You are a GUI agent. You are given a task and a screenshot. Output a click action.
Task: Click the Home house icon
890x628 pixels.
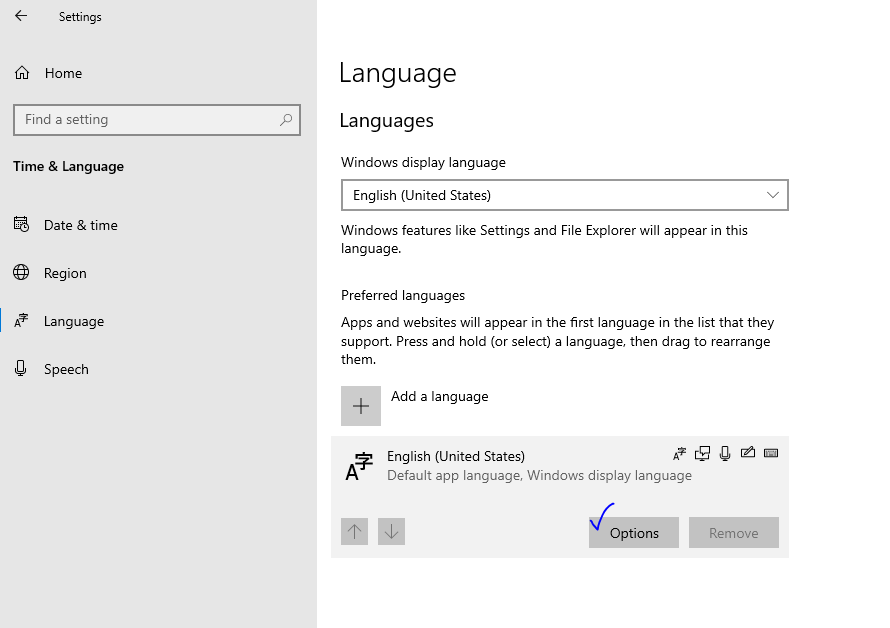pos(22,73)
